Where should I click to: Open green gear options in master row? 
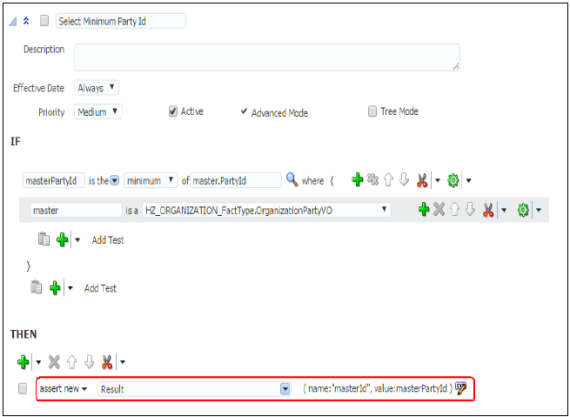tap(523, 210)
